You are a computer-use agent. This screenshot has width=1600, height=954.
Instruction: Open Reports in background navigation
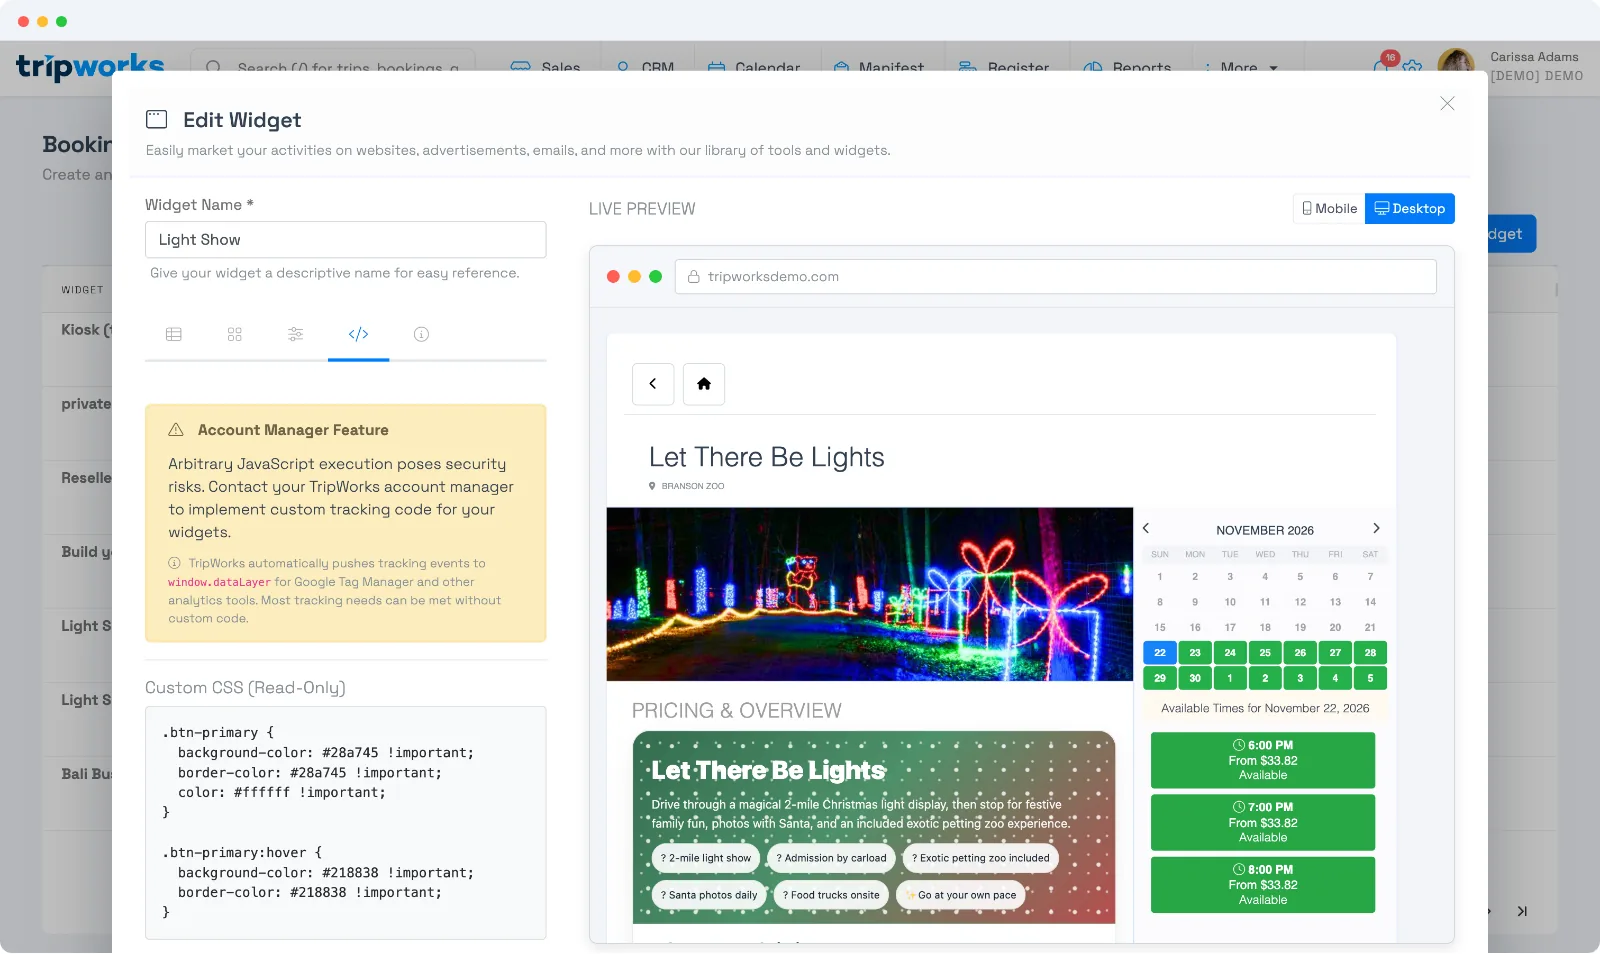pos(1128,67)
